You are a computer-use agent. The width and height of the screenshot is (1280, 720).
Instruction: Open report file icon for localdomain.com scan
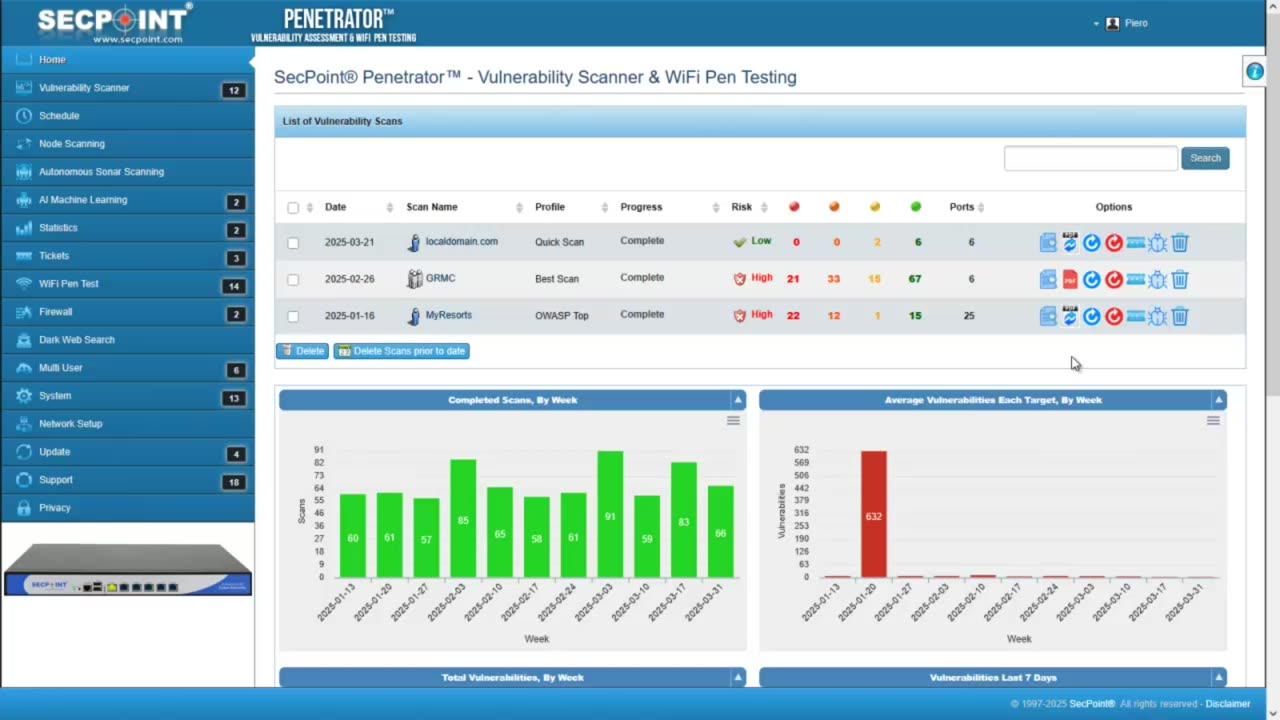pyautogui.click(x=1048, y=243)
